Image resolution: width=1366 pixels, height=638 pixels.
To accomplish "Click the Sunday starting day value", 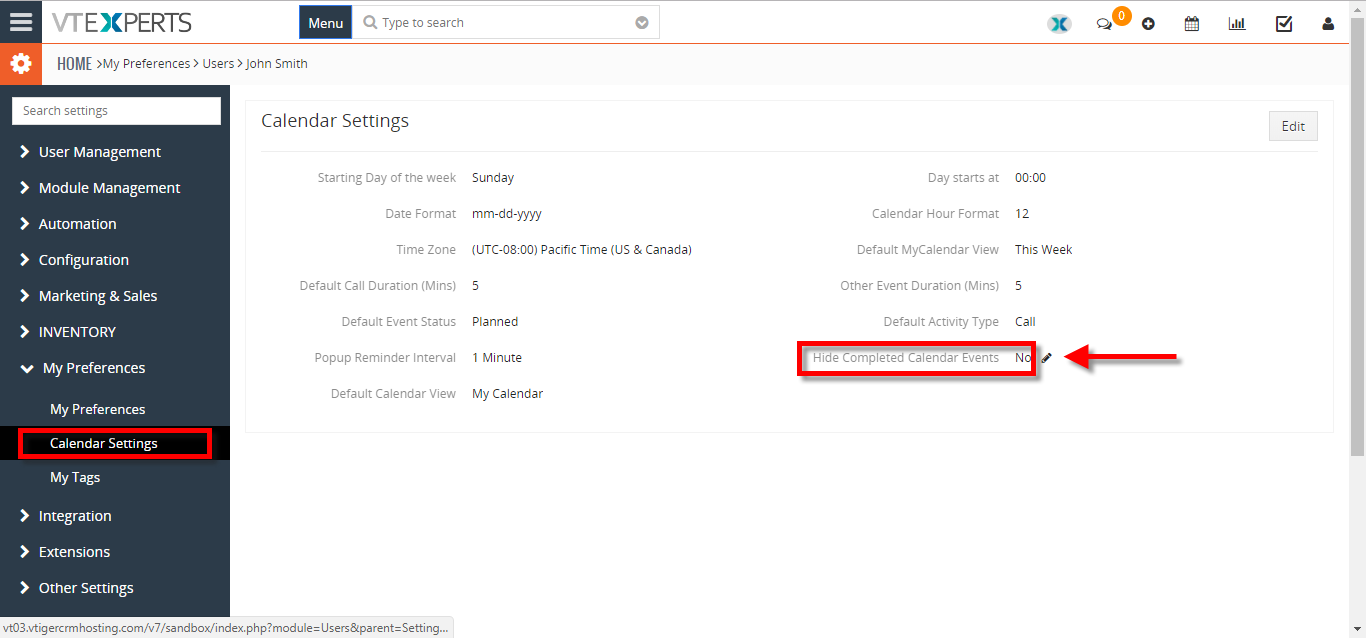I will click(493, 178).
